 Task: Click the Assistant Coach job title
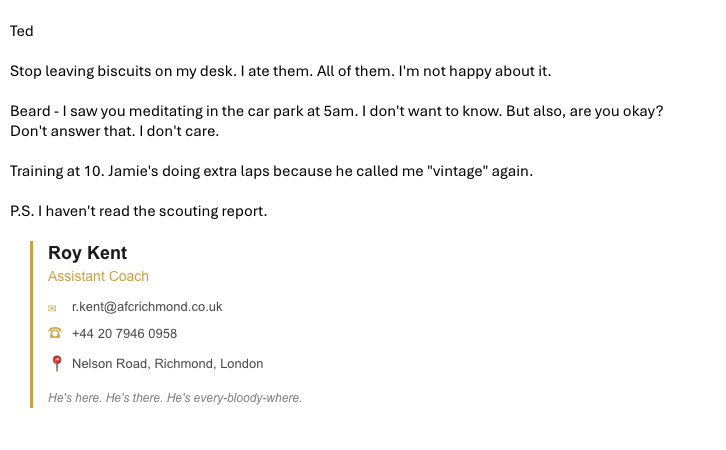pos(98,276)
